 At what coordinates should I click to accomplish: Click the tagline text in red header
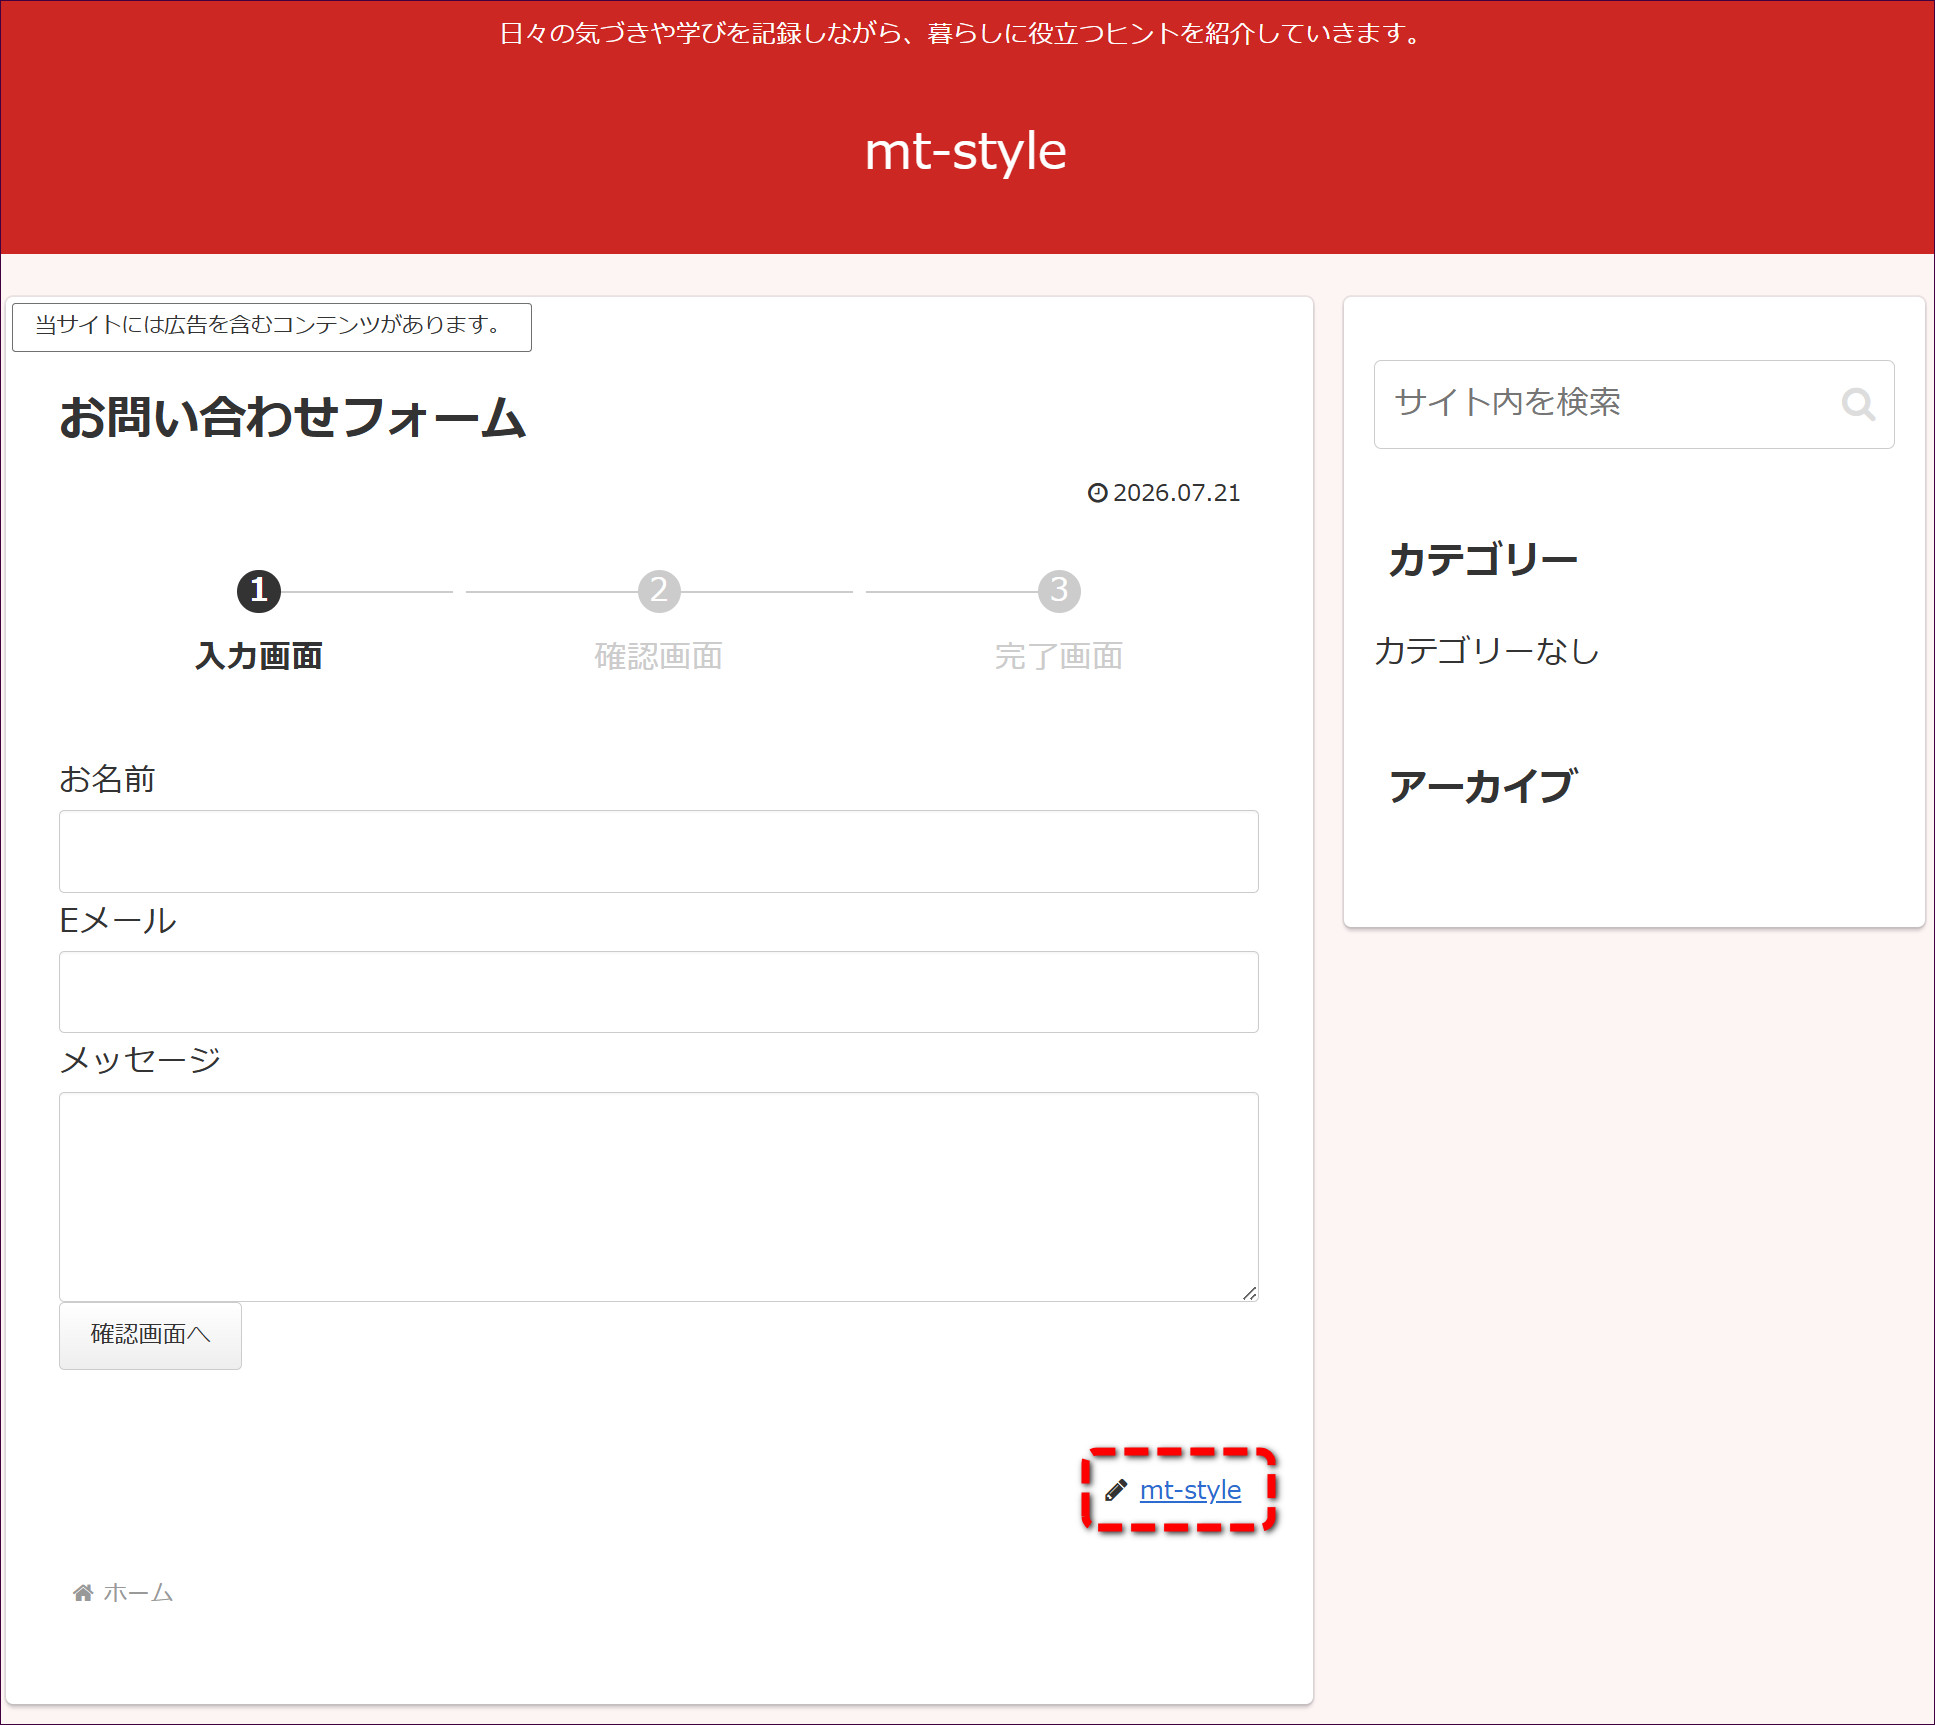click(x=961, y=34)
